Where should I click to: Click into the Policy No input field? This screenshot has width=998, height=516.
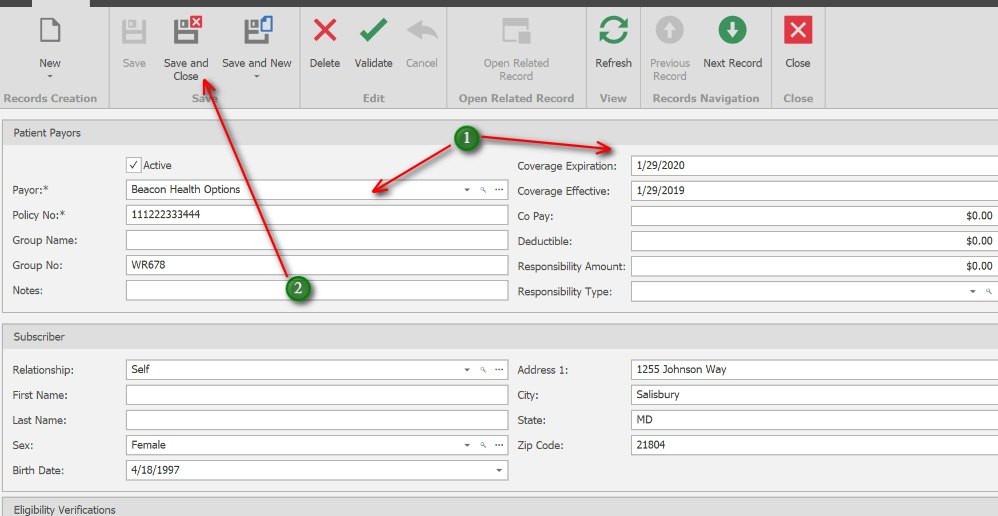(x=316, y=215)
